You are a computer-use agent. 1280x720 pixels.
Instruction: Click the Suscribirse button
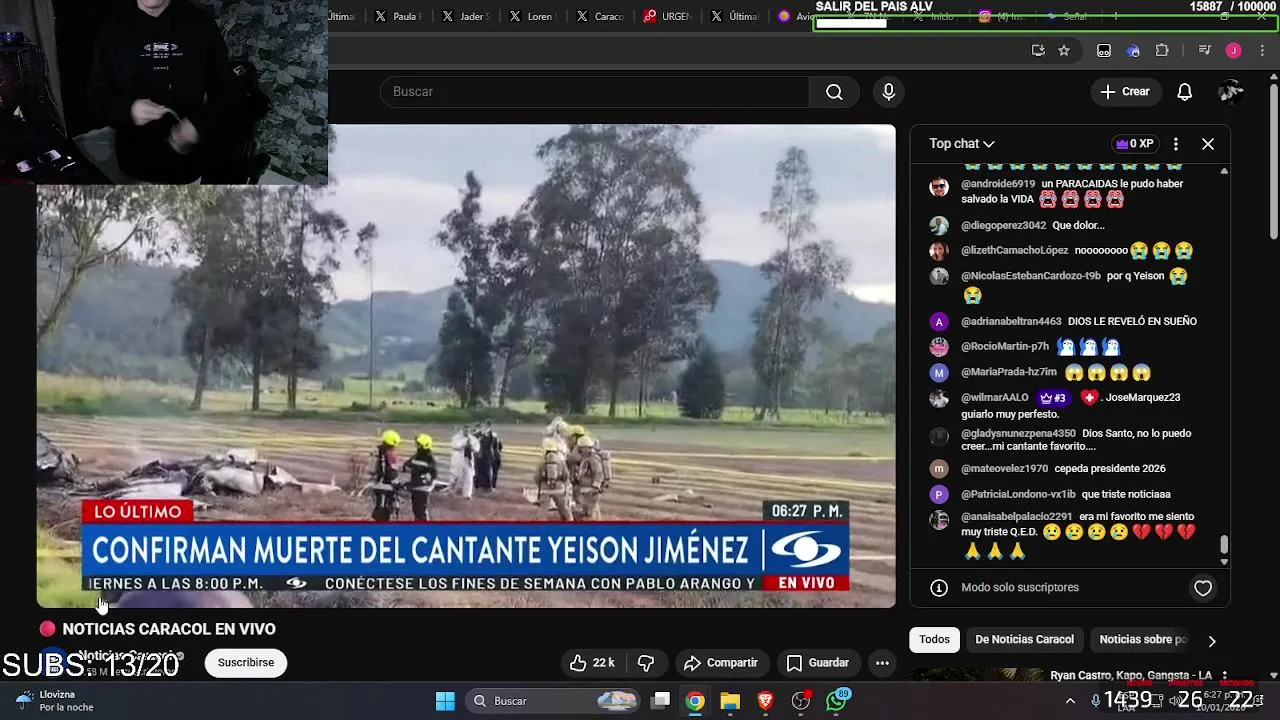click(x=246, y=663)
